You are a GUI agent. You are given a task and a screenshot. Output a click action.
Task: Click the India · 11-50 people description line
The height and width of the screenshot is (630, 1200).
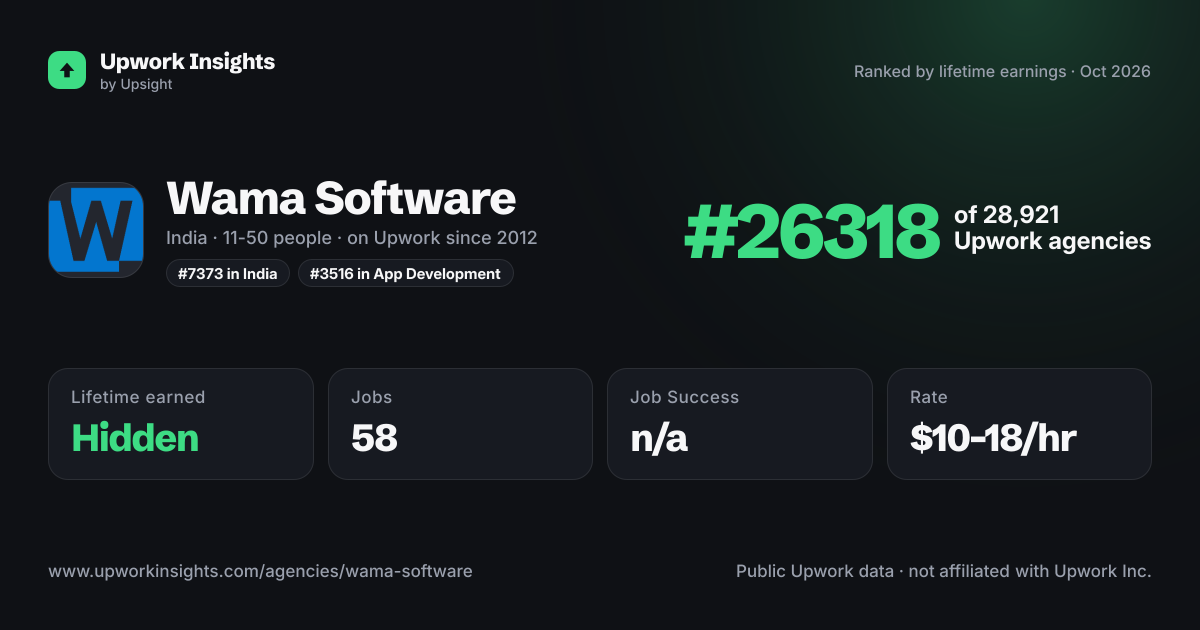tap(352, 238)
